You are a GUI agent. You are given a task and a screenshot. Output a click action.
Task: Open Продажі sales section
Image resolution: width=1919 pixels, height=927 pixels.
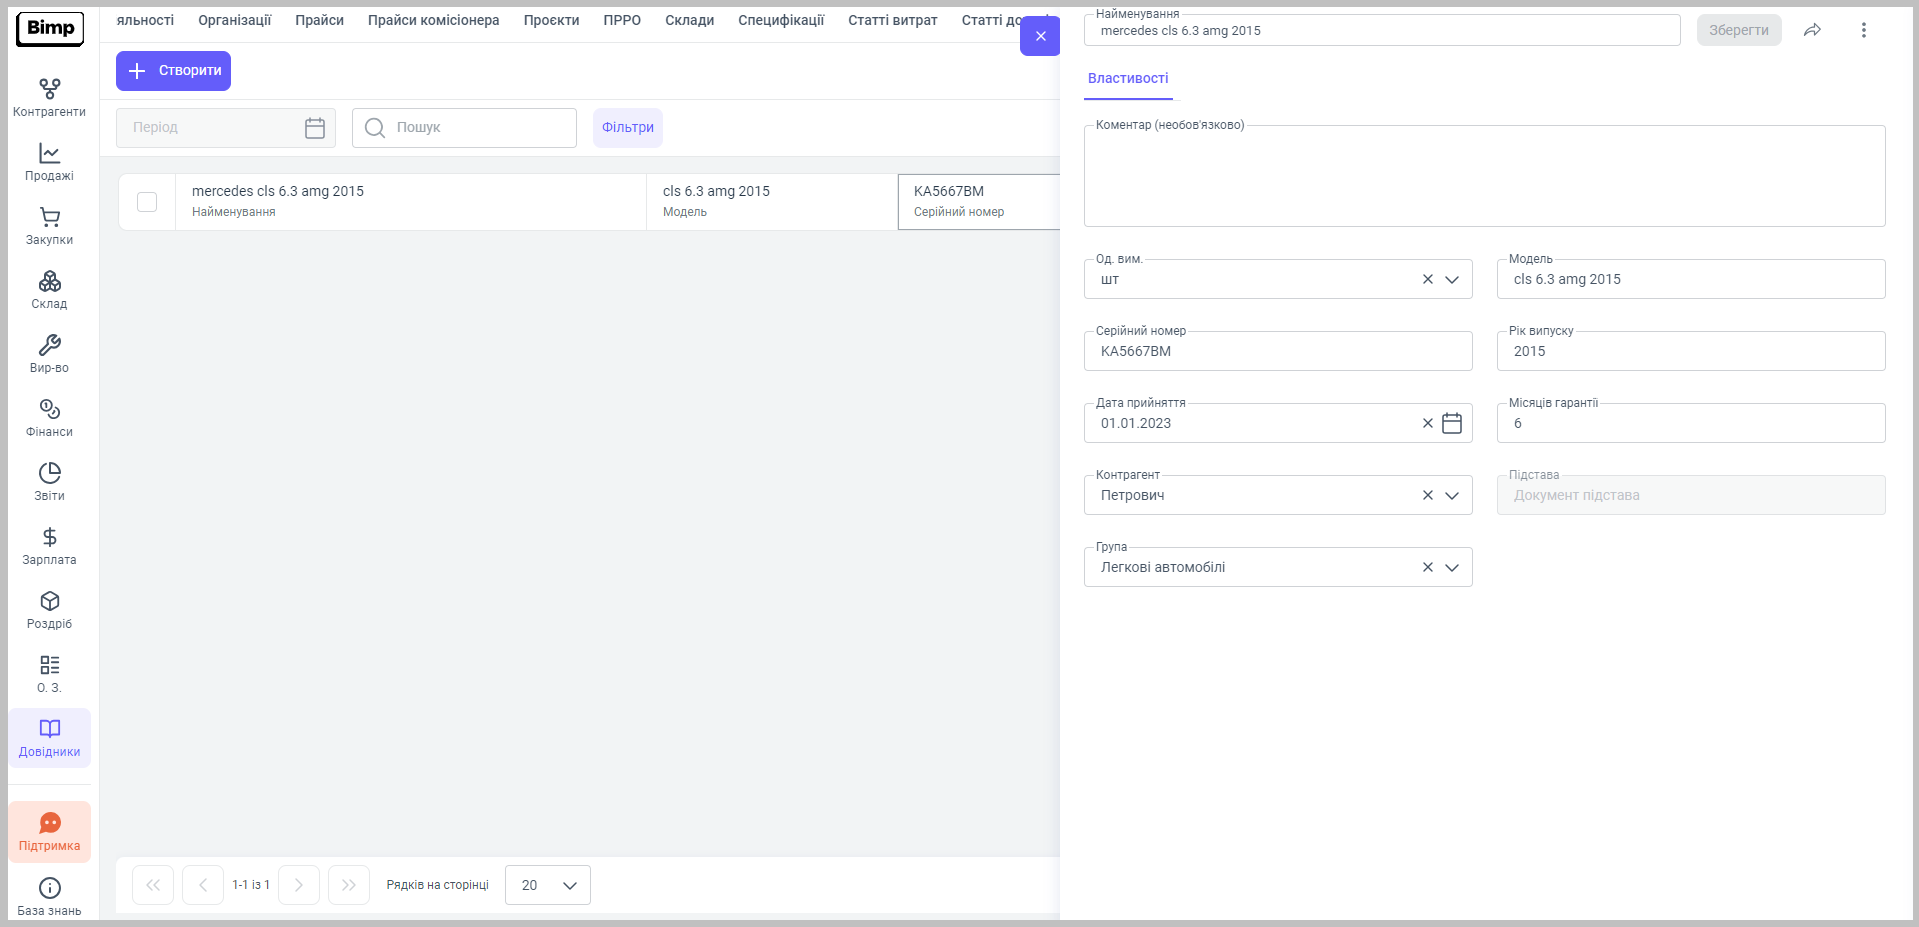point(49,162)
